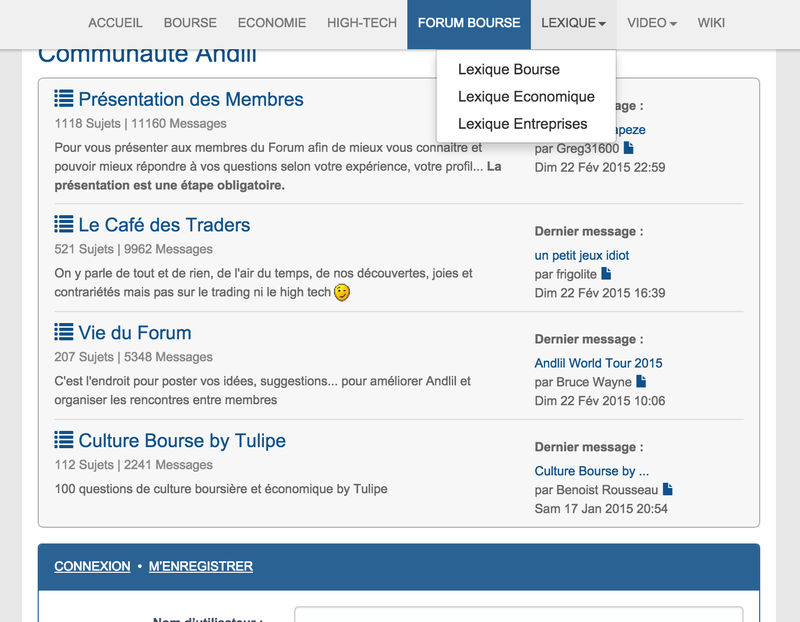The width and height of the screenshot is (800, 622).
Task: Click the M'ENREGISTRER link
Action: click(201, 566)
